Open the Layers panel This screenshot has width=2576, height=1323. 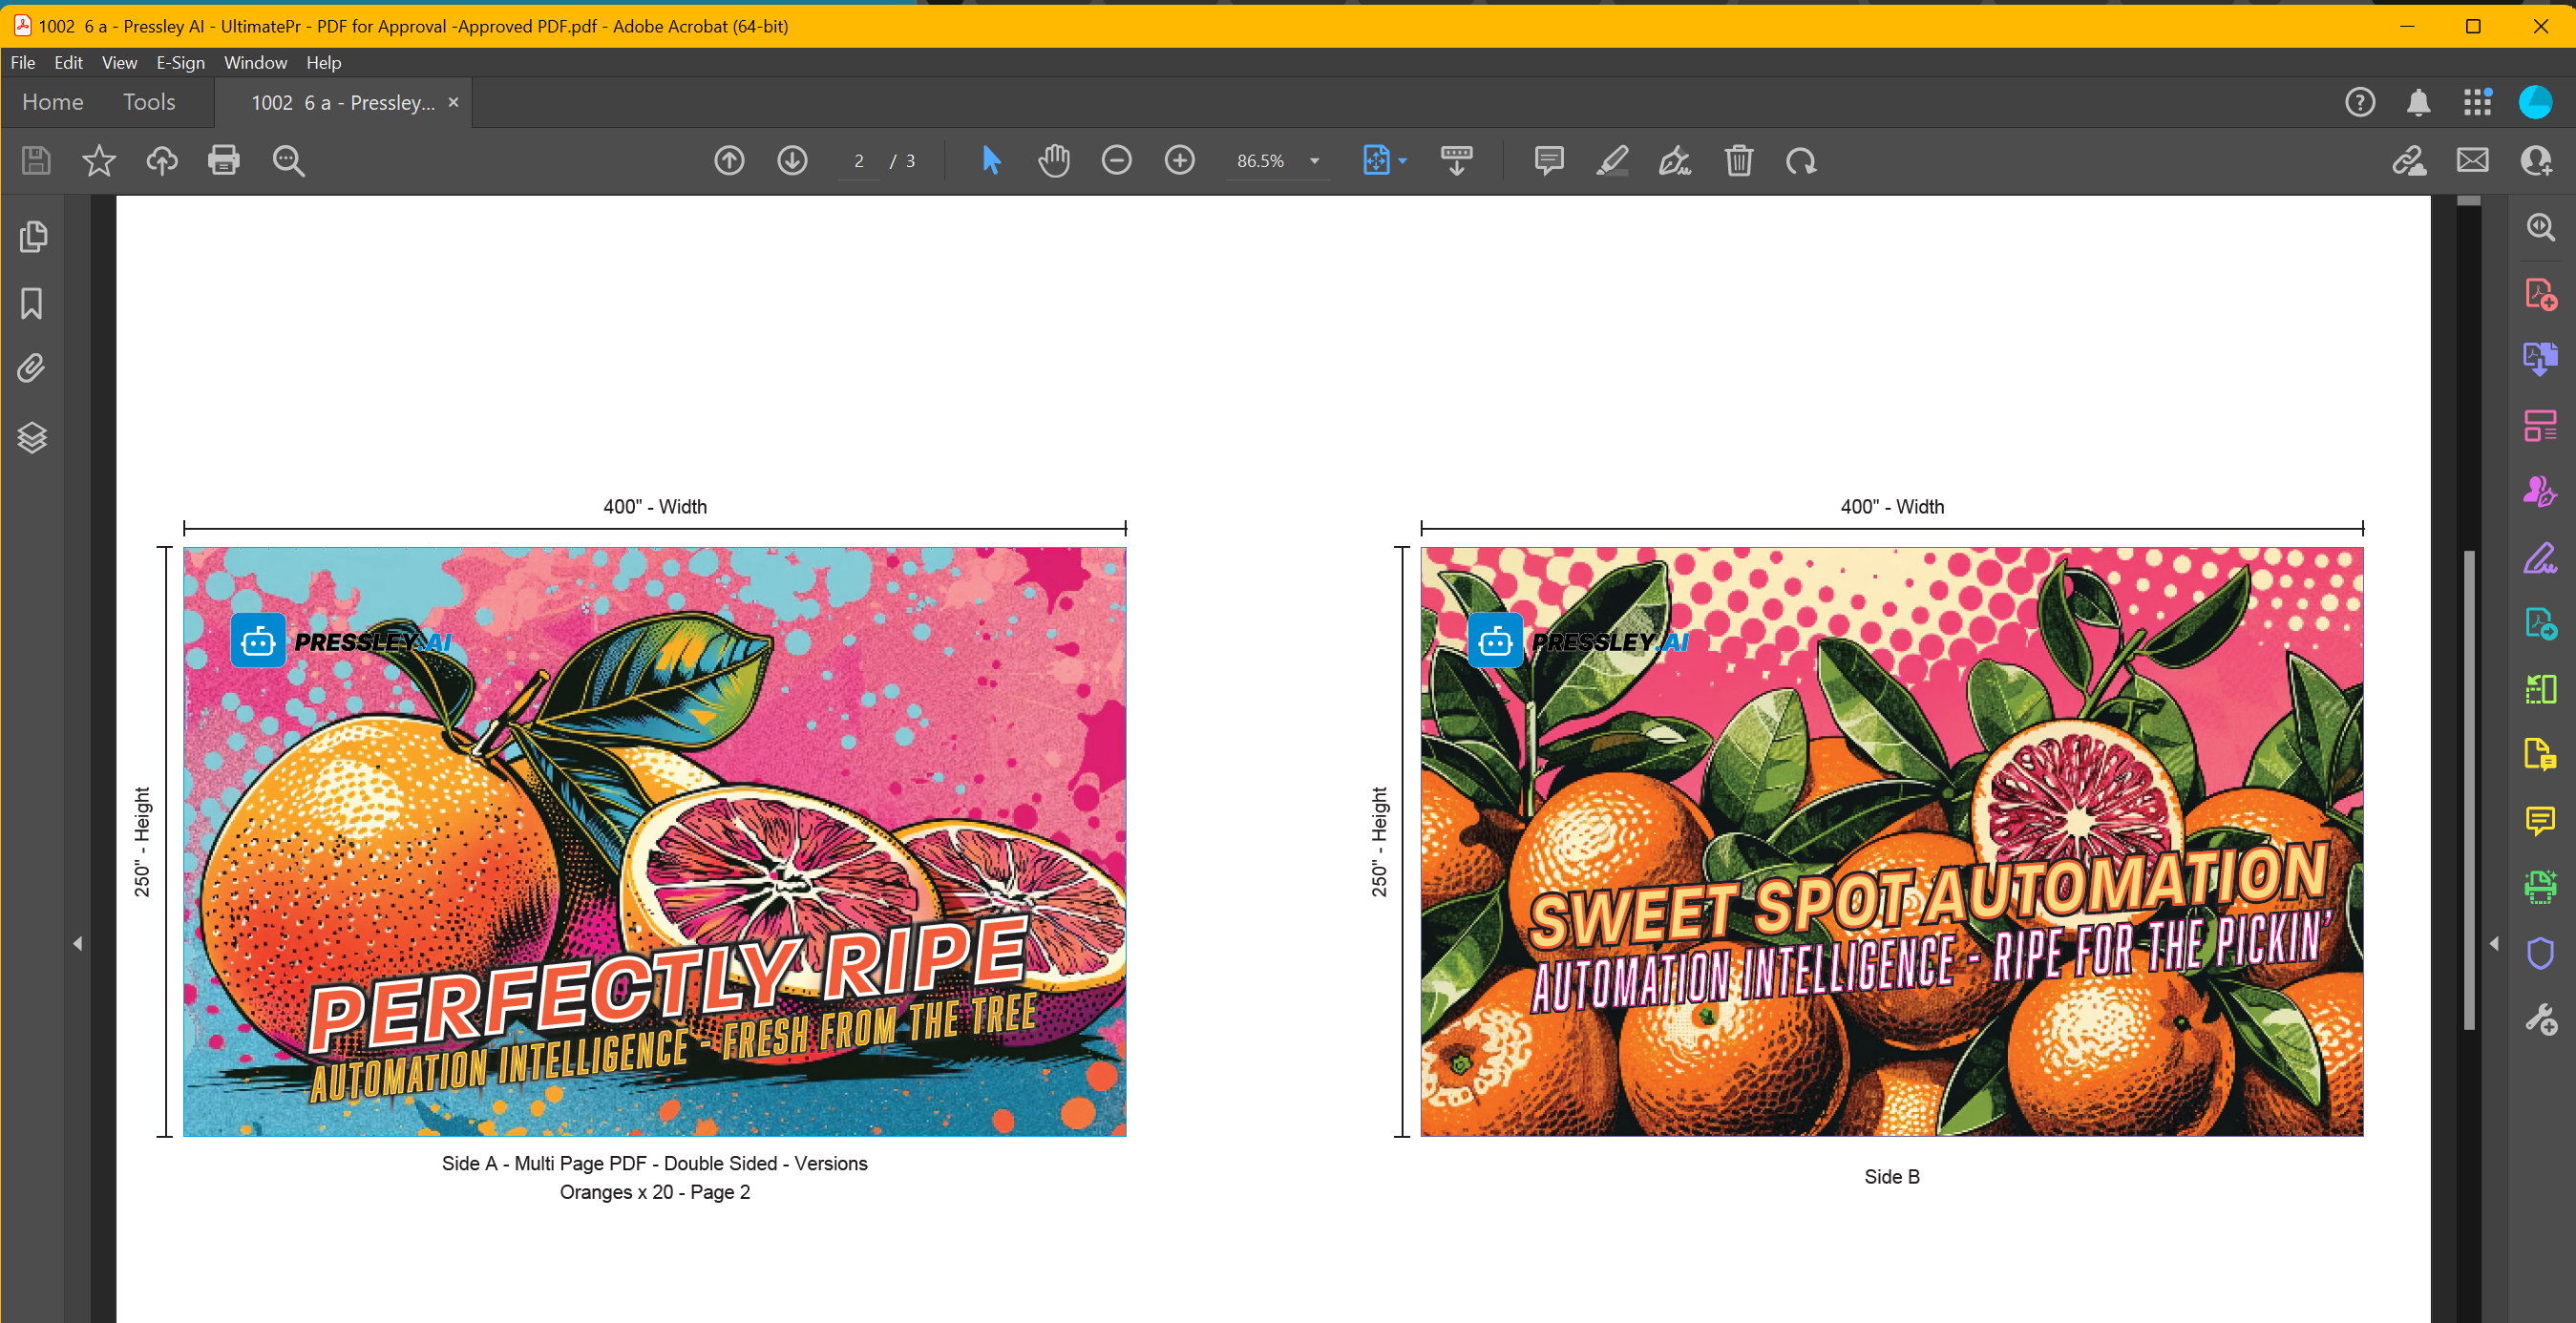(x=32, y=437)
